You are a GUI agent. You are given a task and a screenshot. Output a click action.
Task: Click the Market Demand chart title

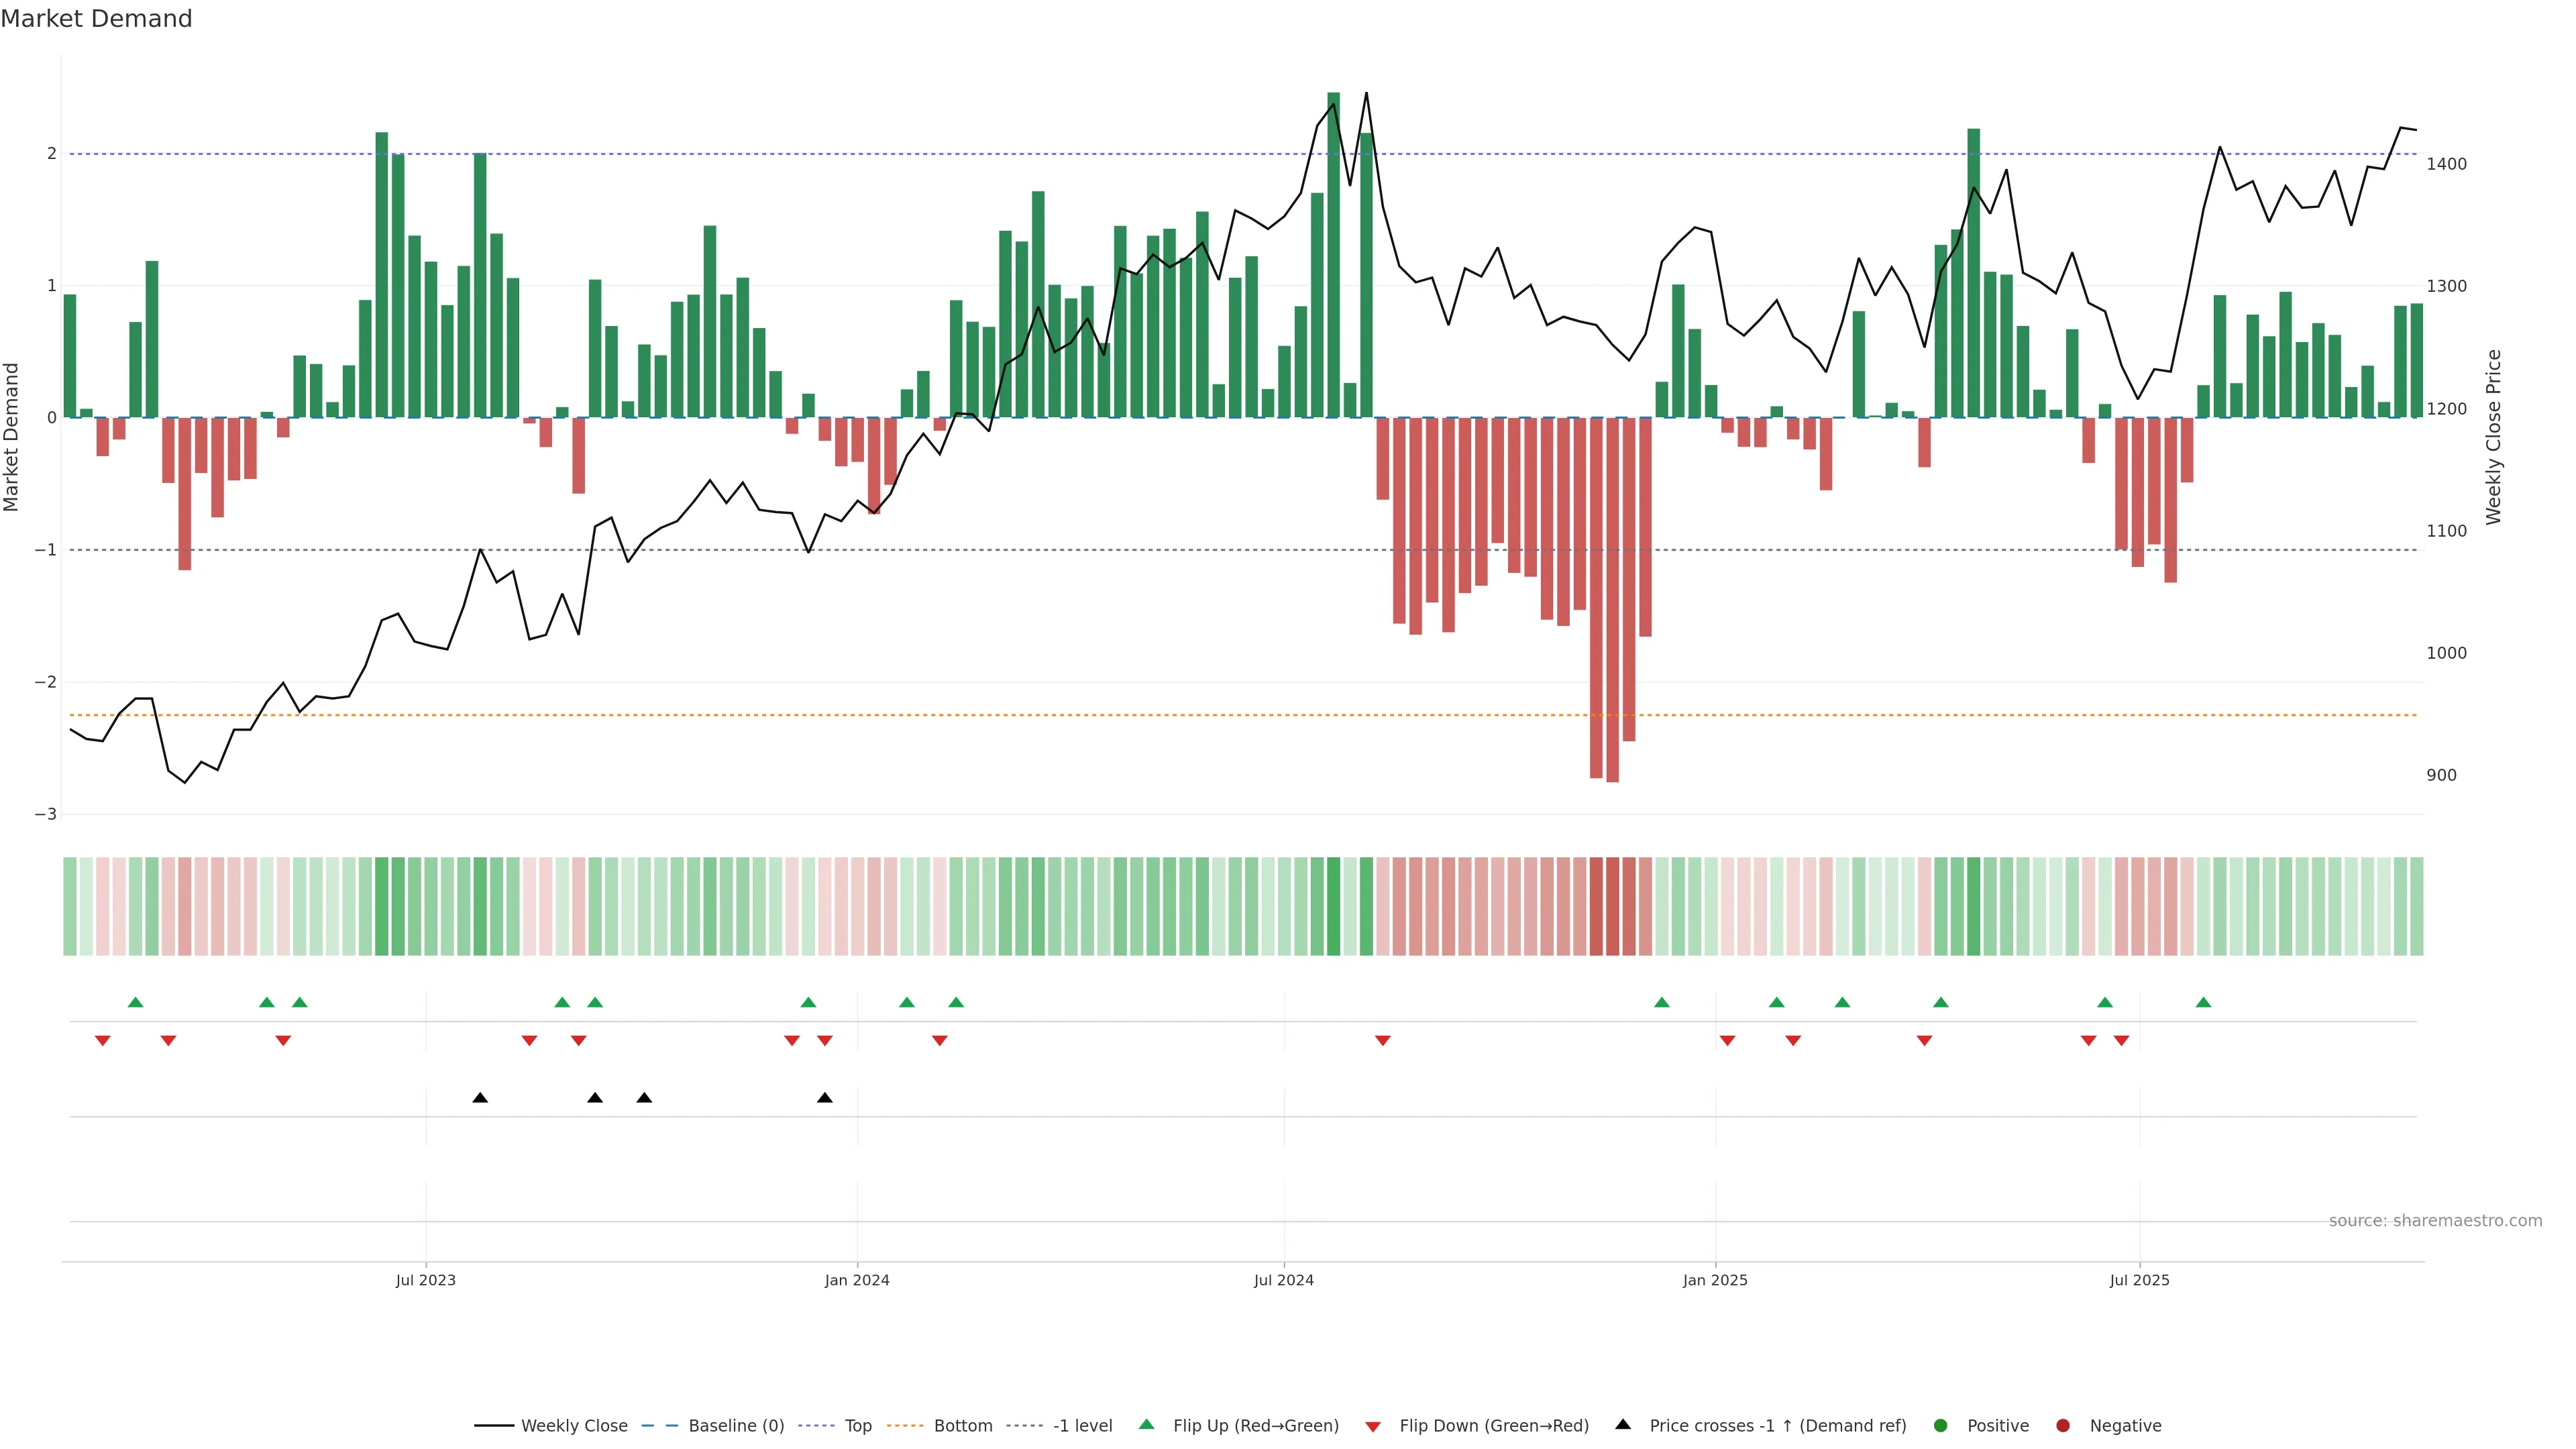click(x=96, y=19)
